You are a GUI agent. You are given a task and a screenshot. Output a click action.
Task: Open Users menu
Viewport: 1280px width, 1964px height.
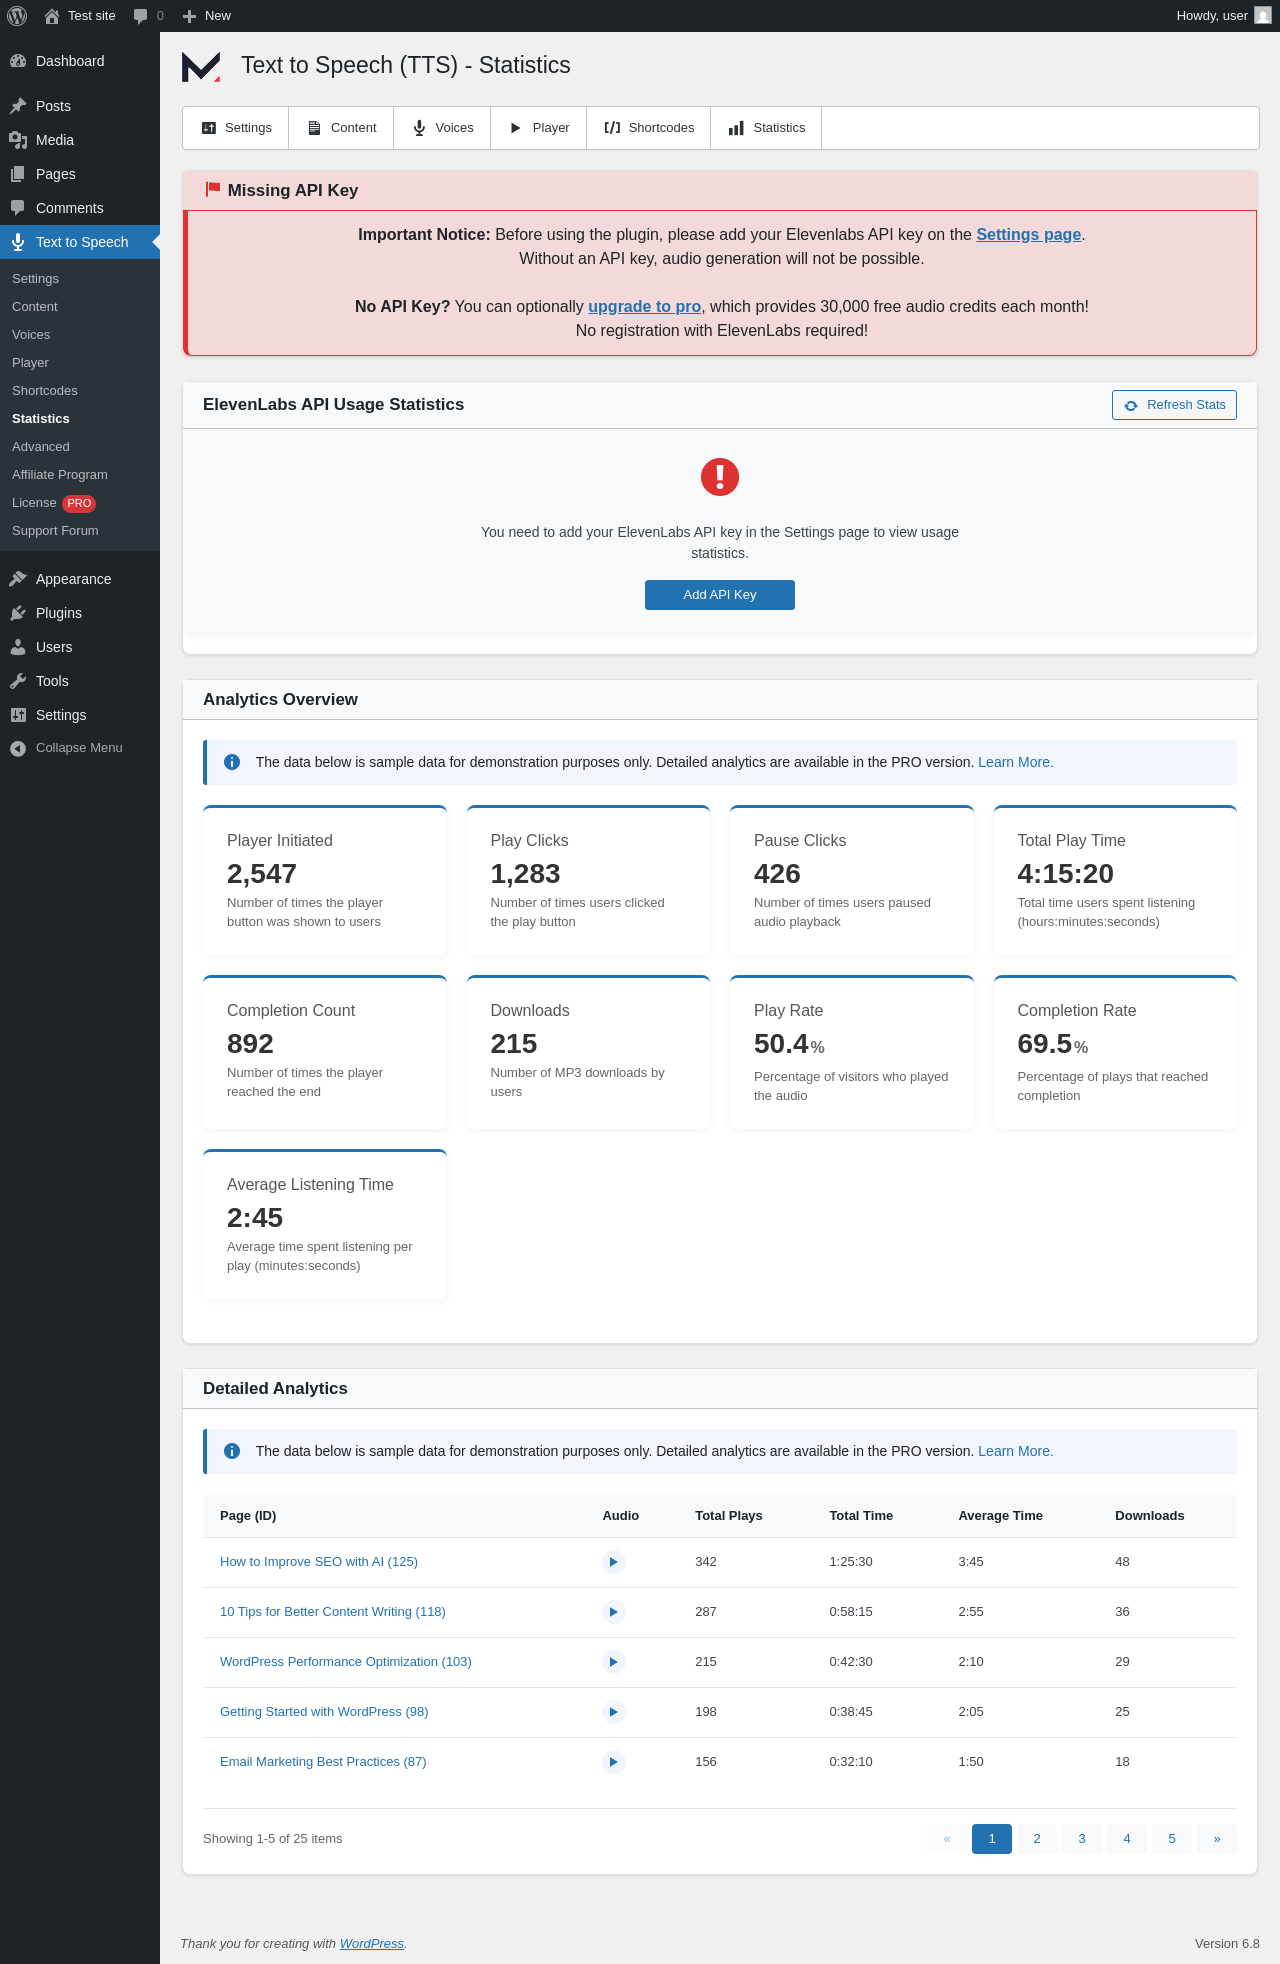point(80,647)
